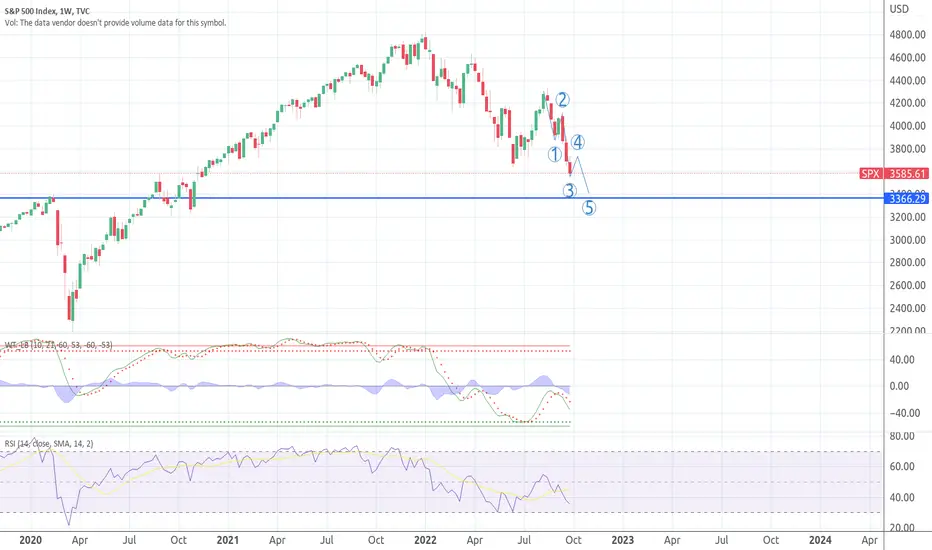
Task: Click the 3000.00 price axis value
Action: coord(907,240)
